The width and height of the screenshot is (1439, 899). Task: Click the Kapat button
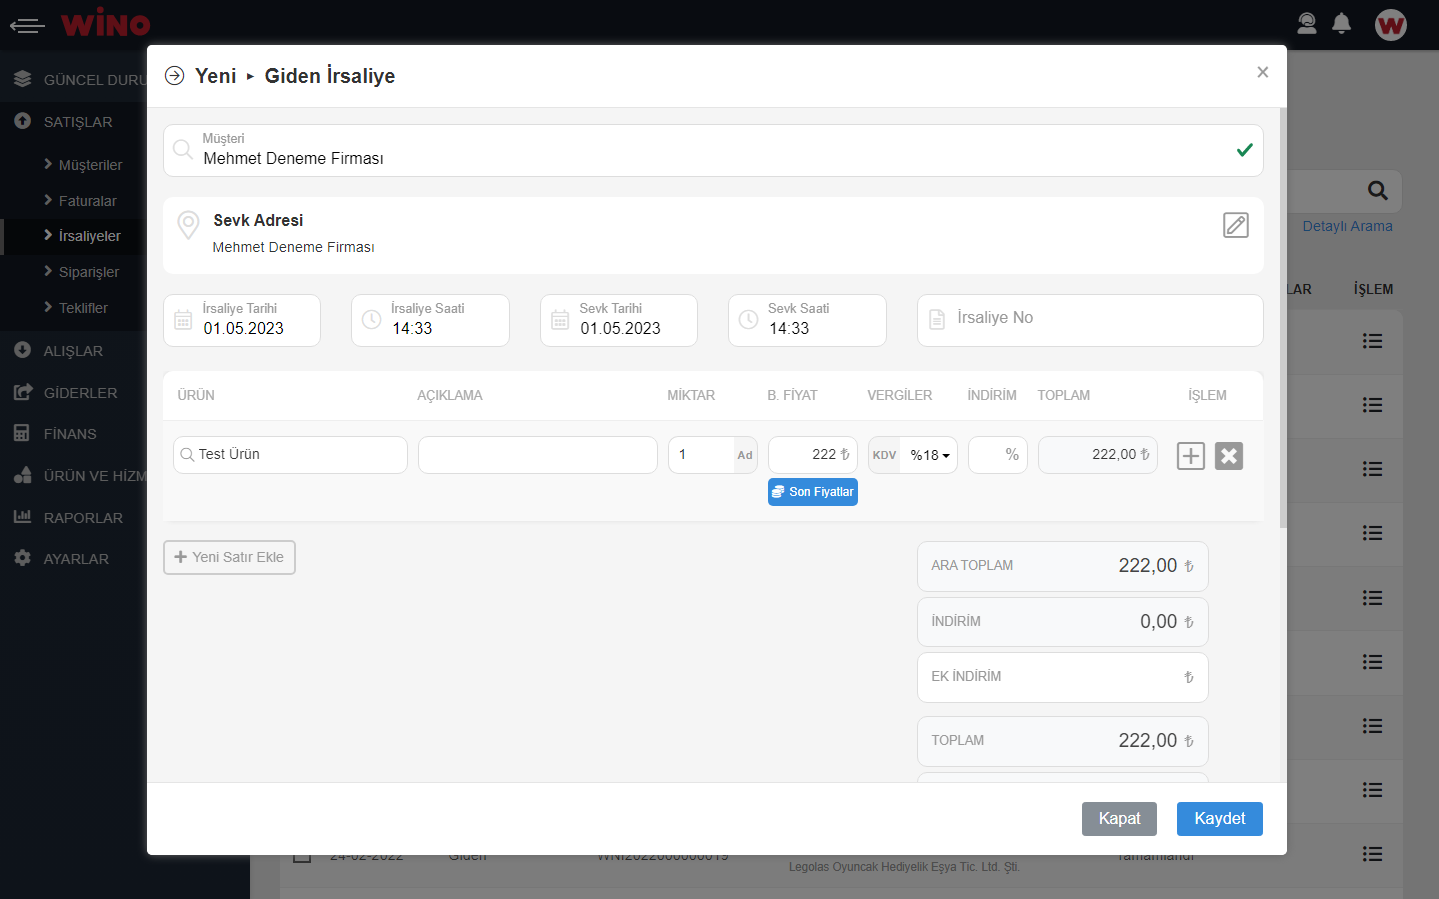pyautogui.click(x=1118, y=818)
